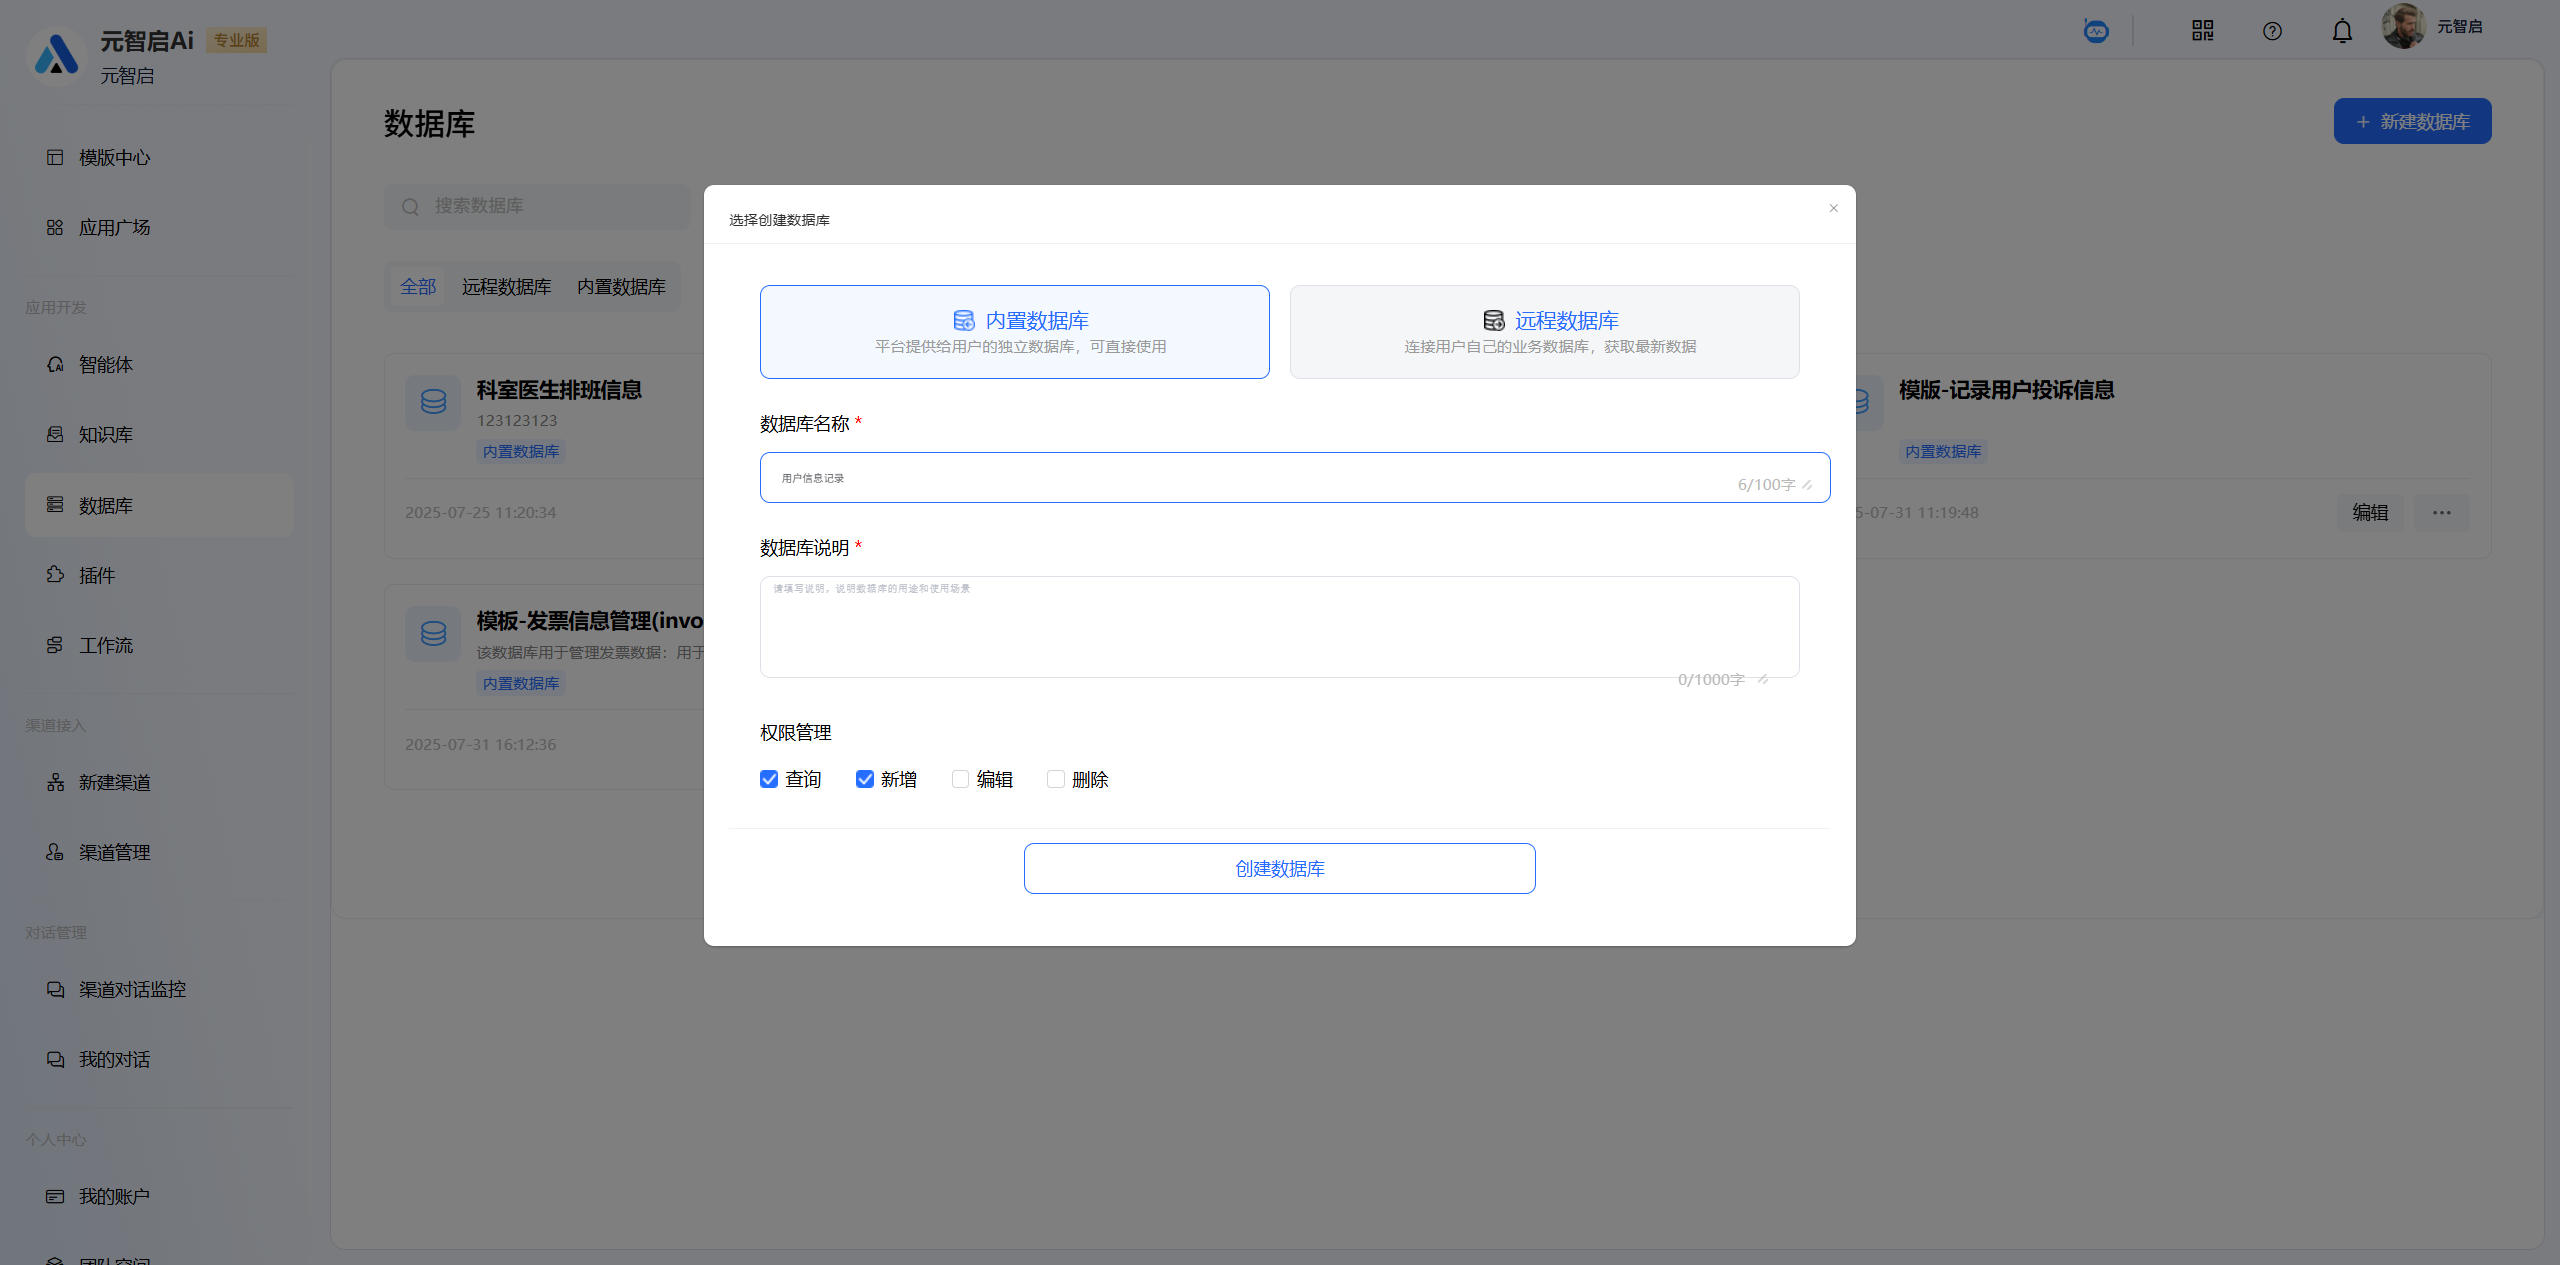
Task: Uncheck the 新增 permission checkbox
Action: (865, 779)
